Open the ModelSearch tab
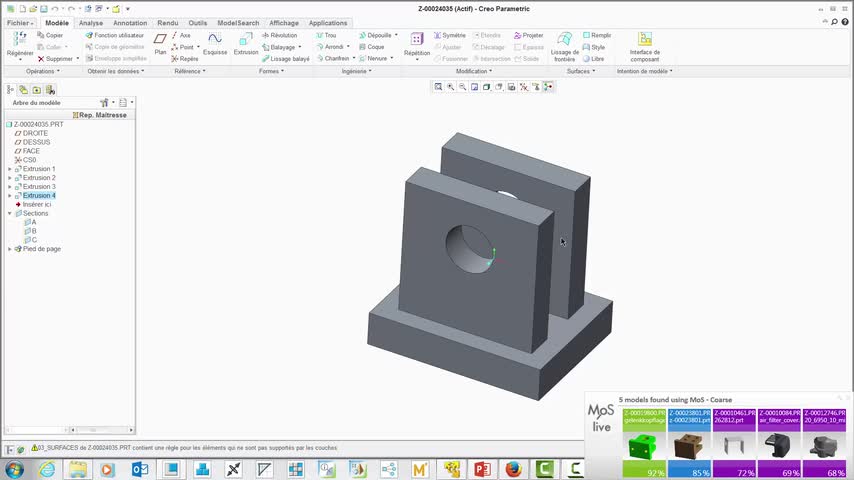854x480 pixels. pyautogui.click(x=238, y=23)
